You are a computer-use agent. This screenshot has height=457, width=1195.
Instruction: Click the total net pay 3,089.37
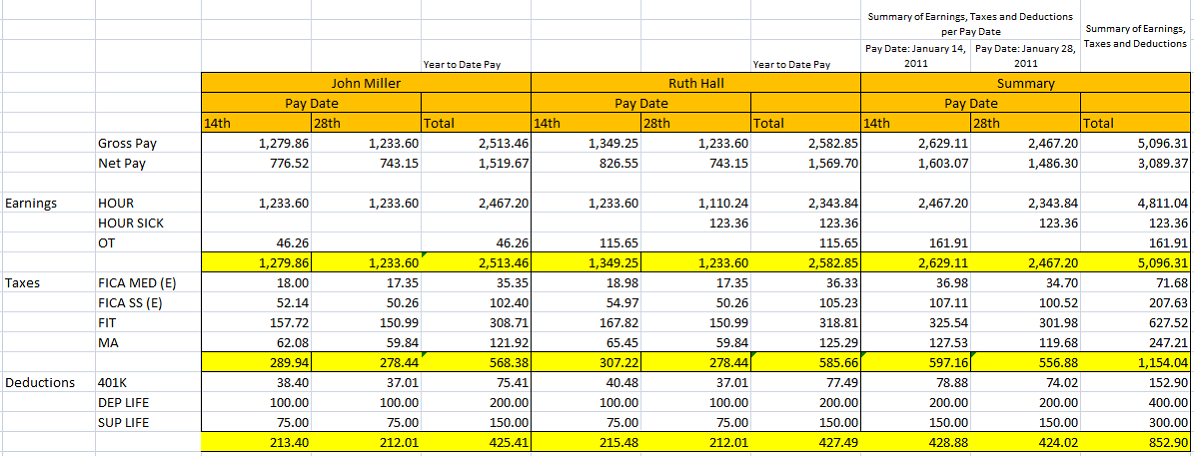coord(1135,163)
